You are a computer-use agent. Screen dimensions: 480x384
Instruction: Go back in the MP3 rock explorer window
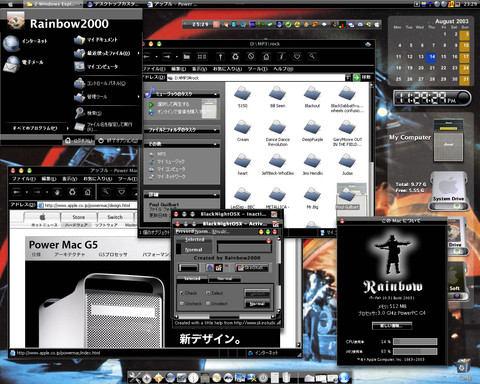pos(147,57)
